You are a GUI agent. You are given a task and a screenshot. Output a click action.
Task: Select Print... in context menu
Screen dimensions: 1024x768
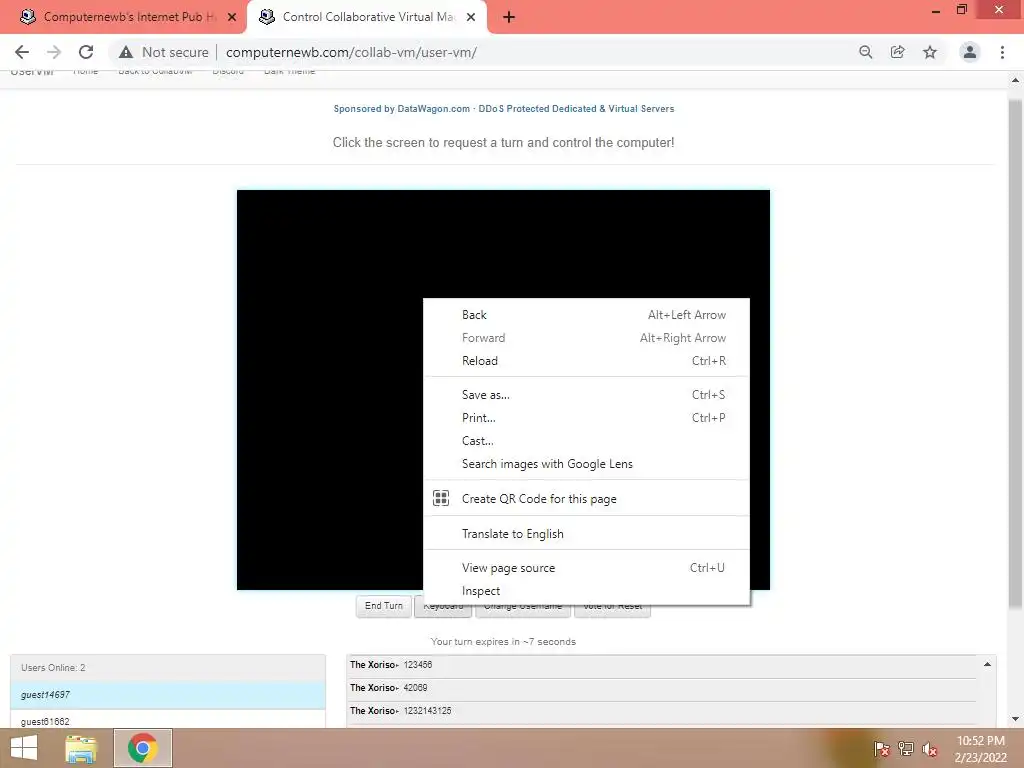(586, 417)
